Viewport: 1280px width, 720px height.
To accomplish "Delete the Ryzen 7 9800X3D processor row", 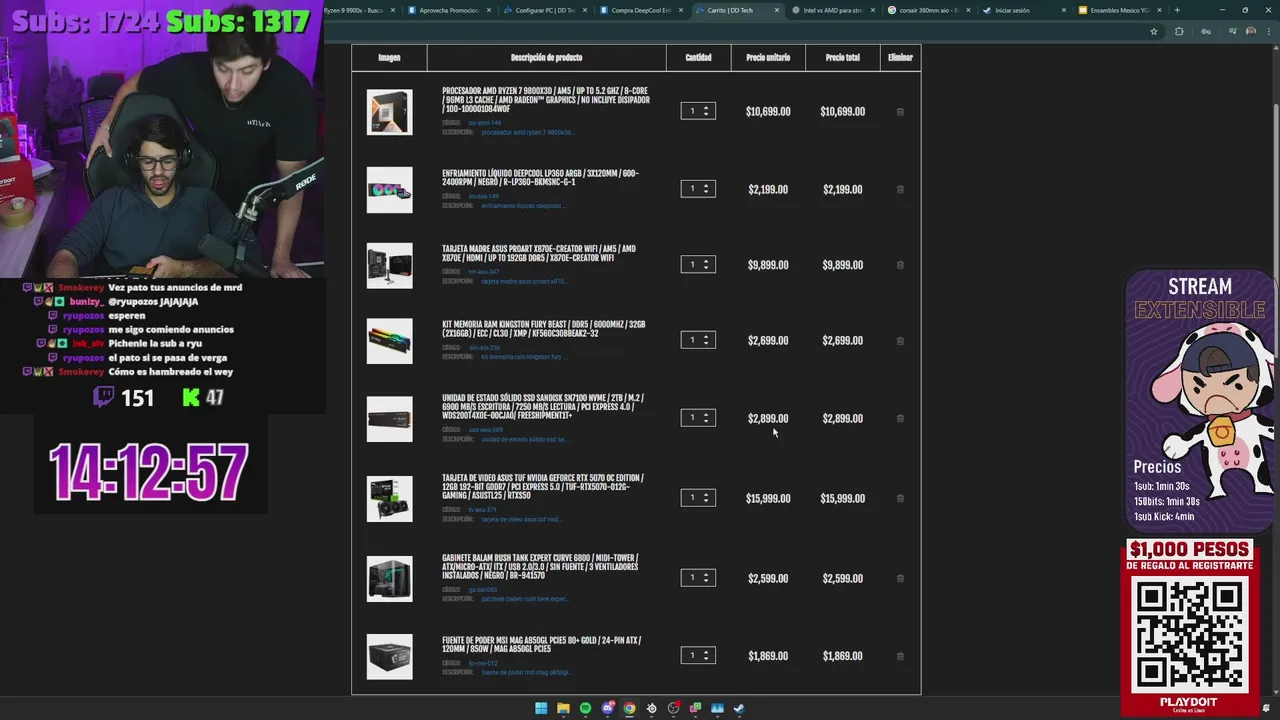I will [x=900, y=112].
